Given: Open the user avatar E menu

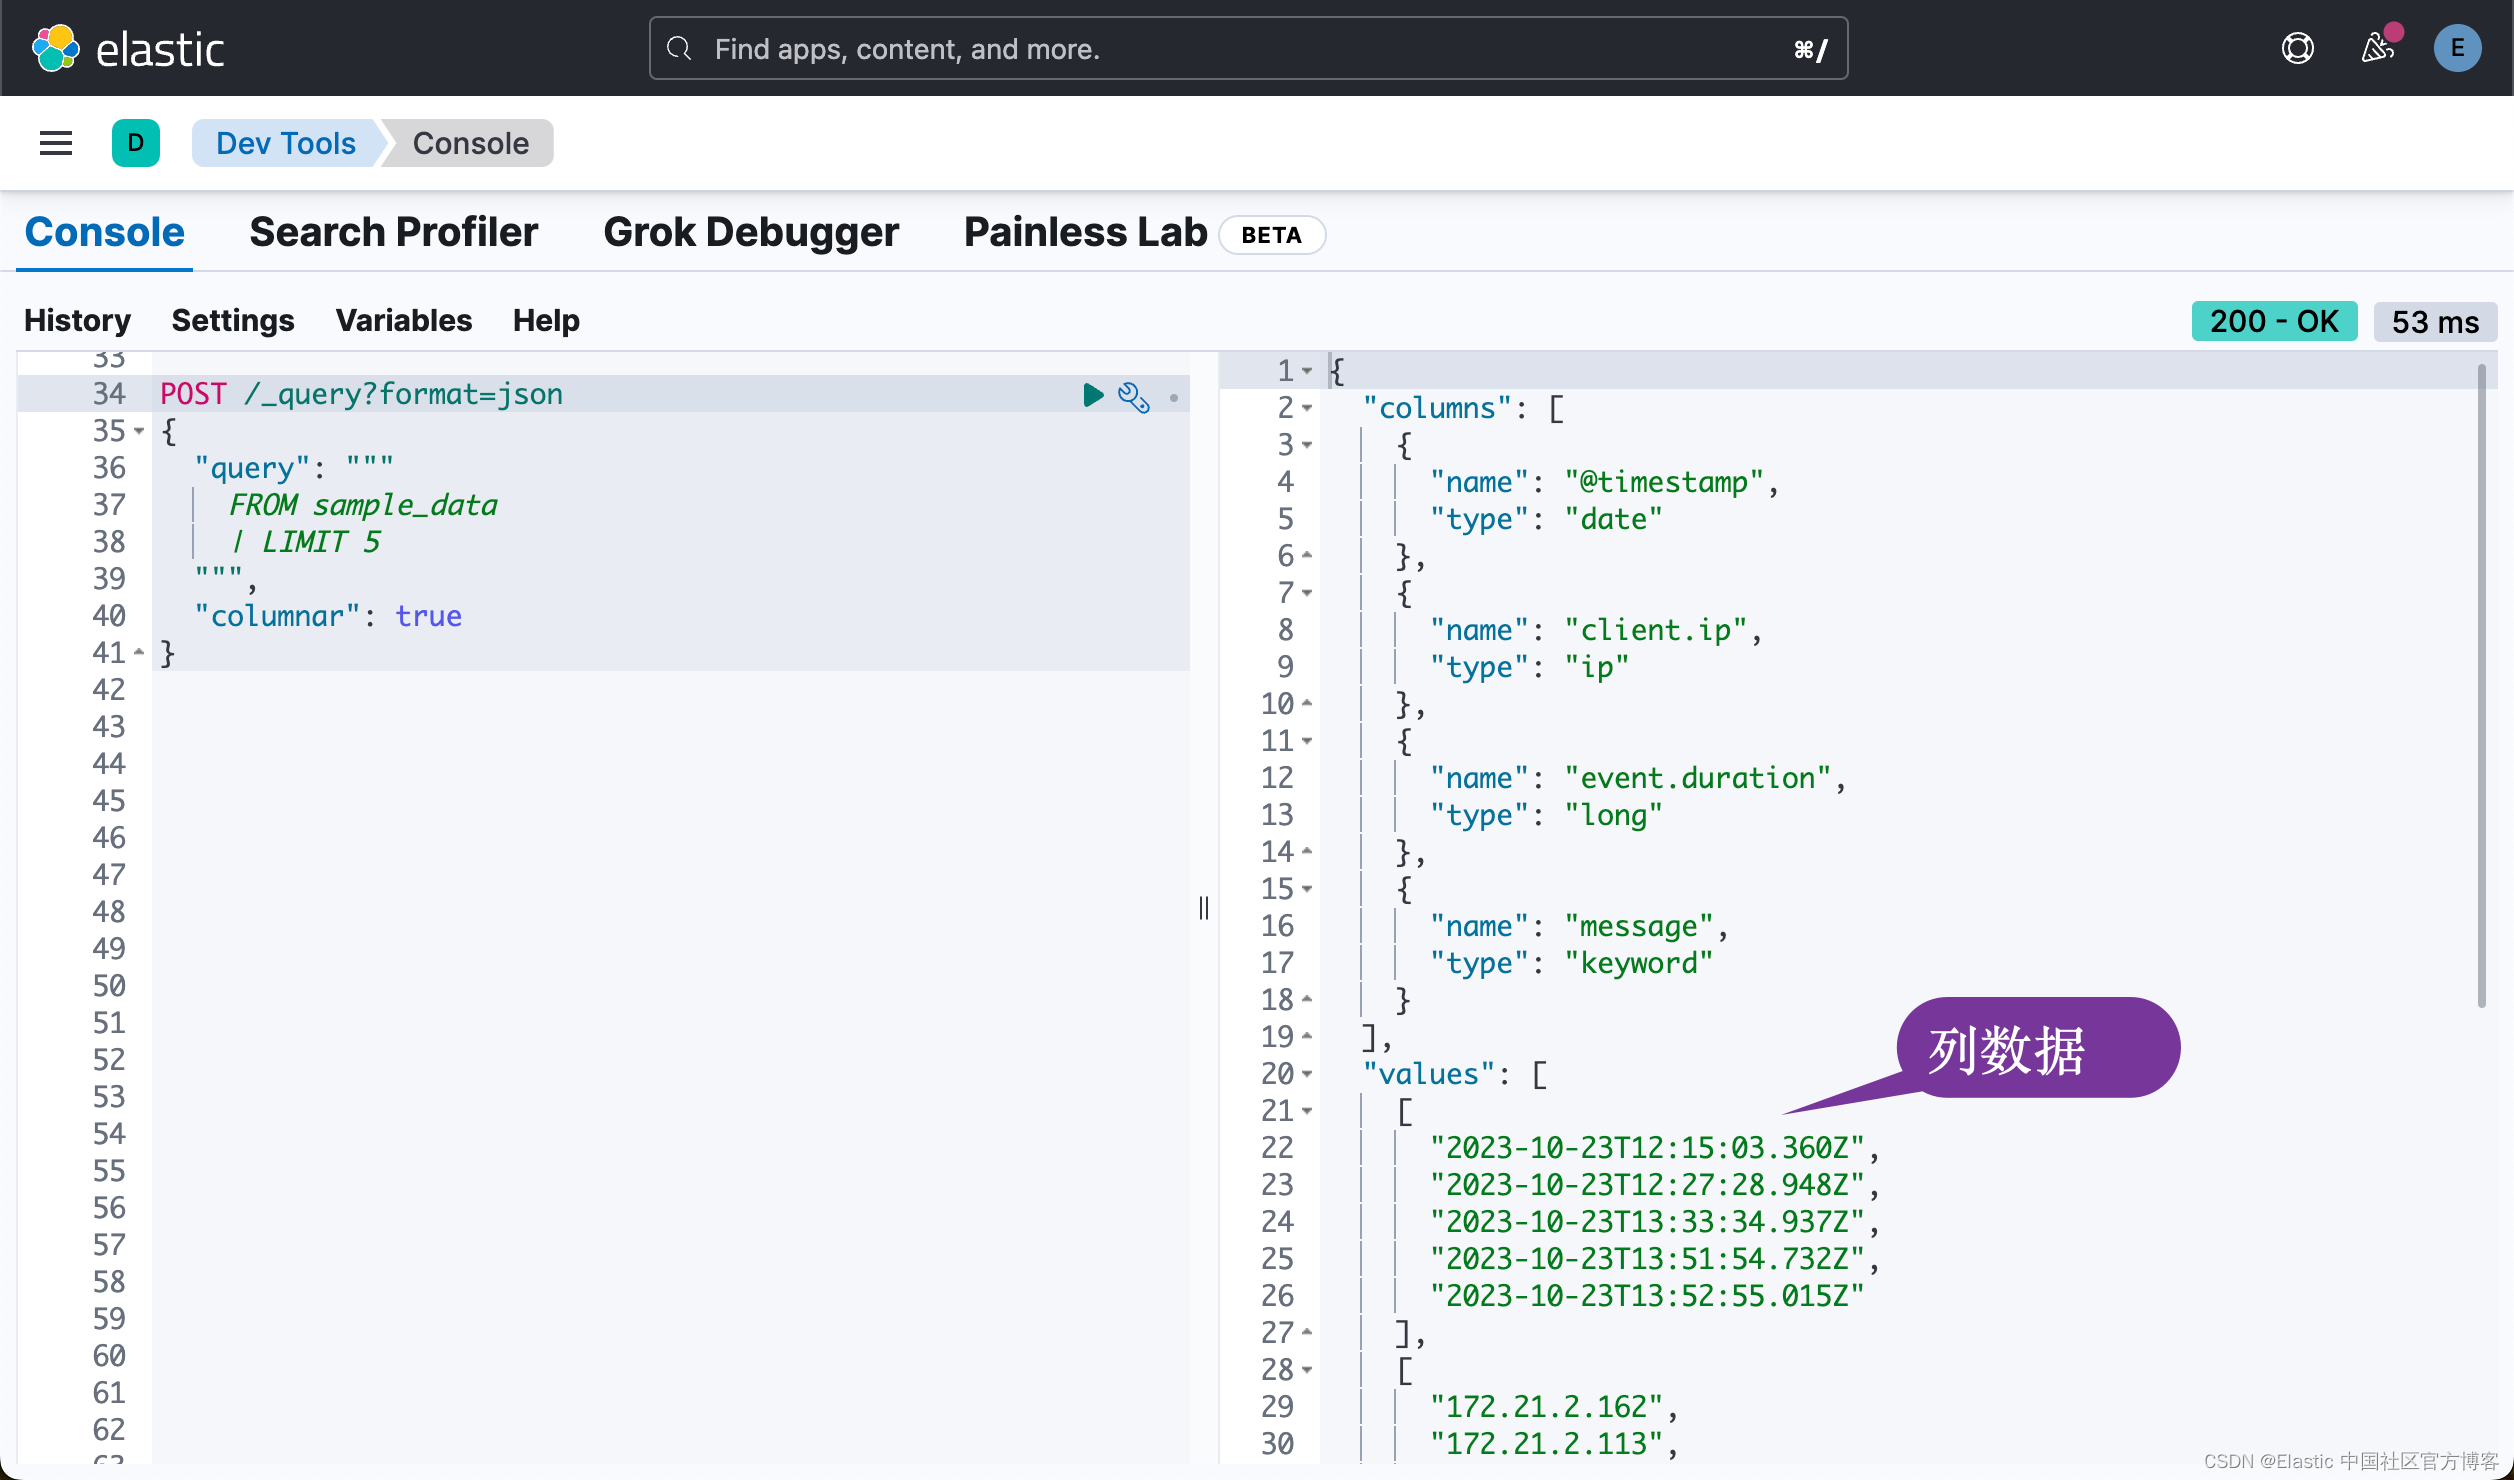Looking at the screenshot, I should click(2457, 48).
